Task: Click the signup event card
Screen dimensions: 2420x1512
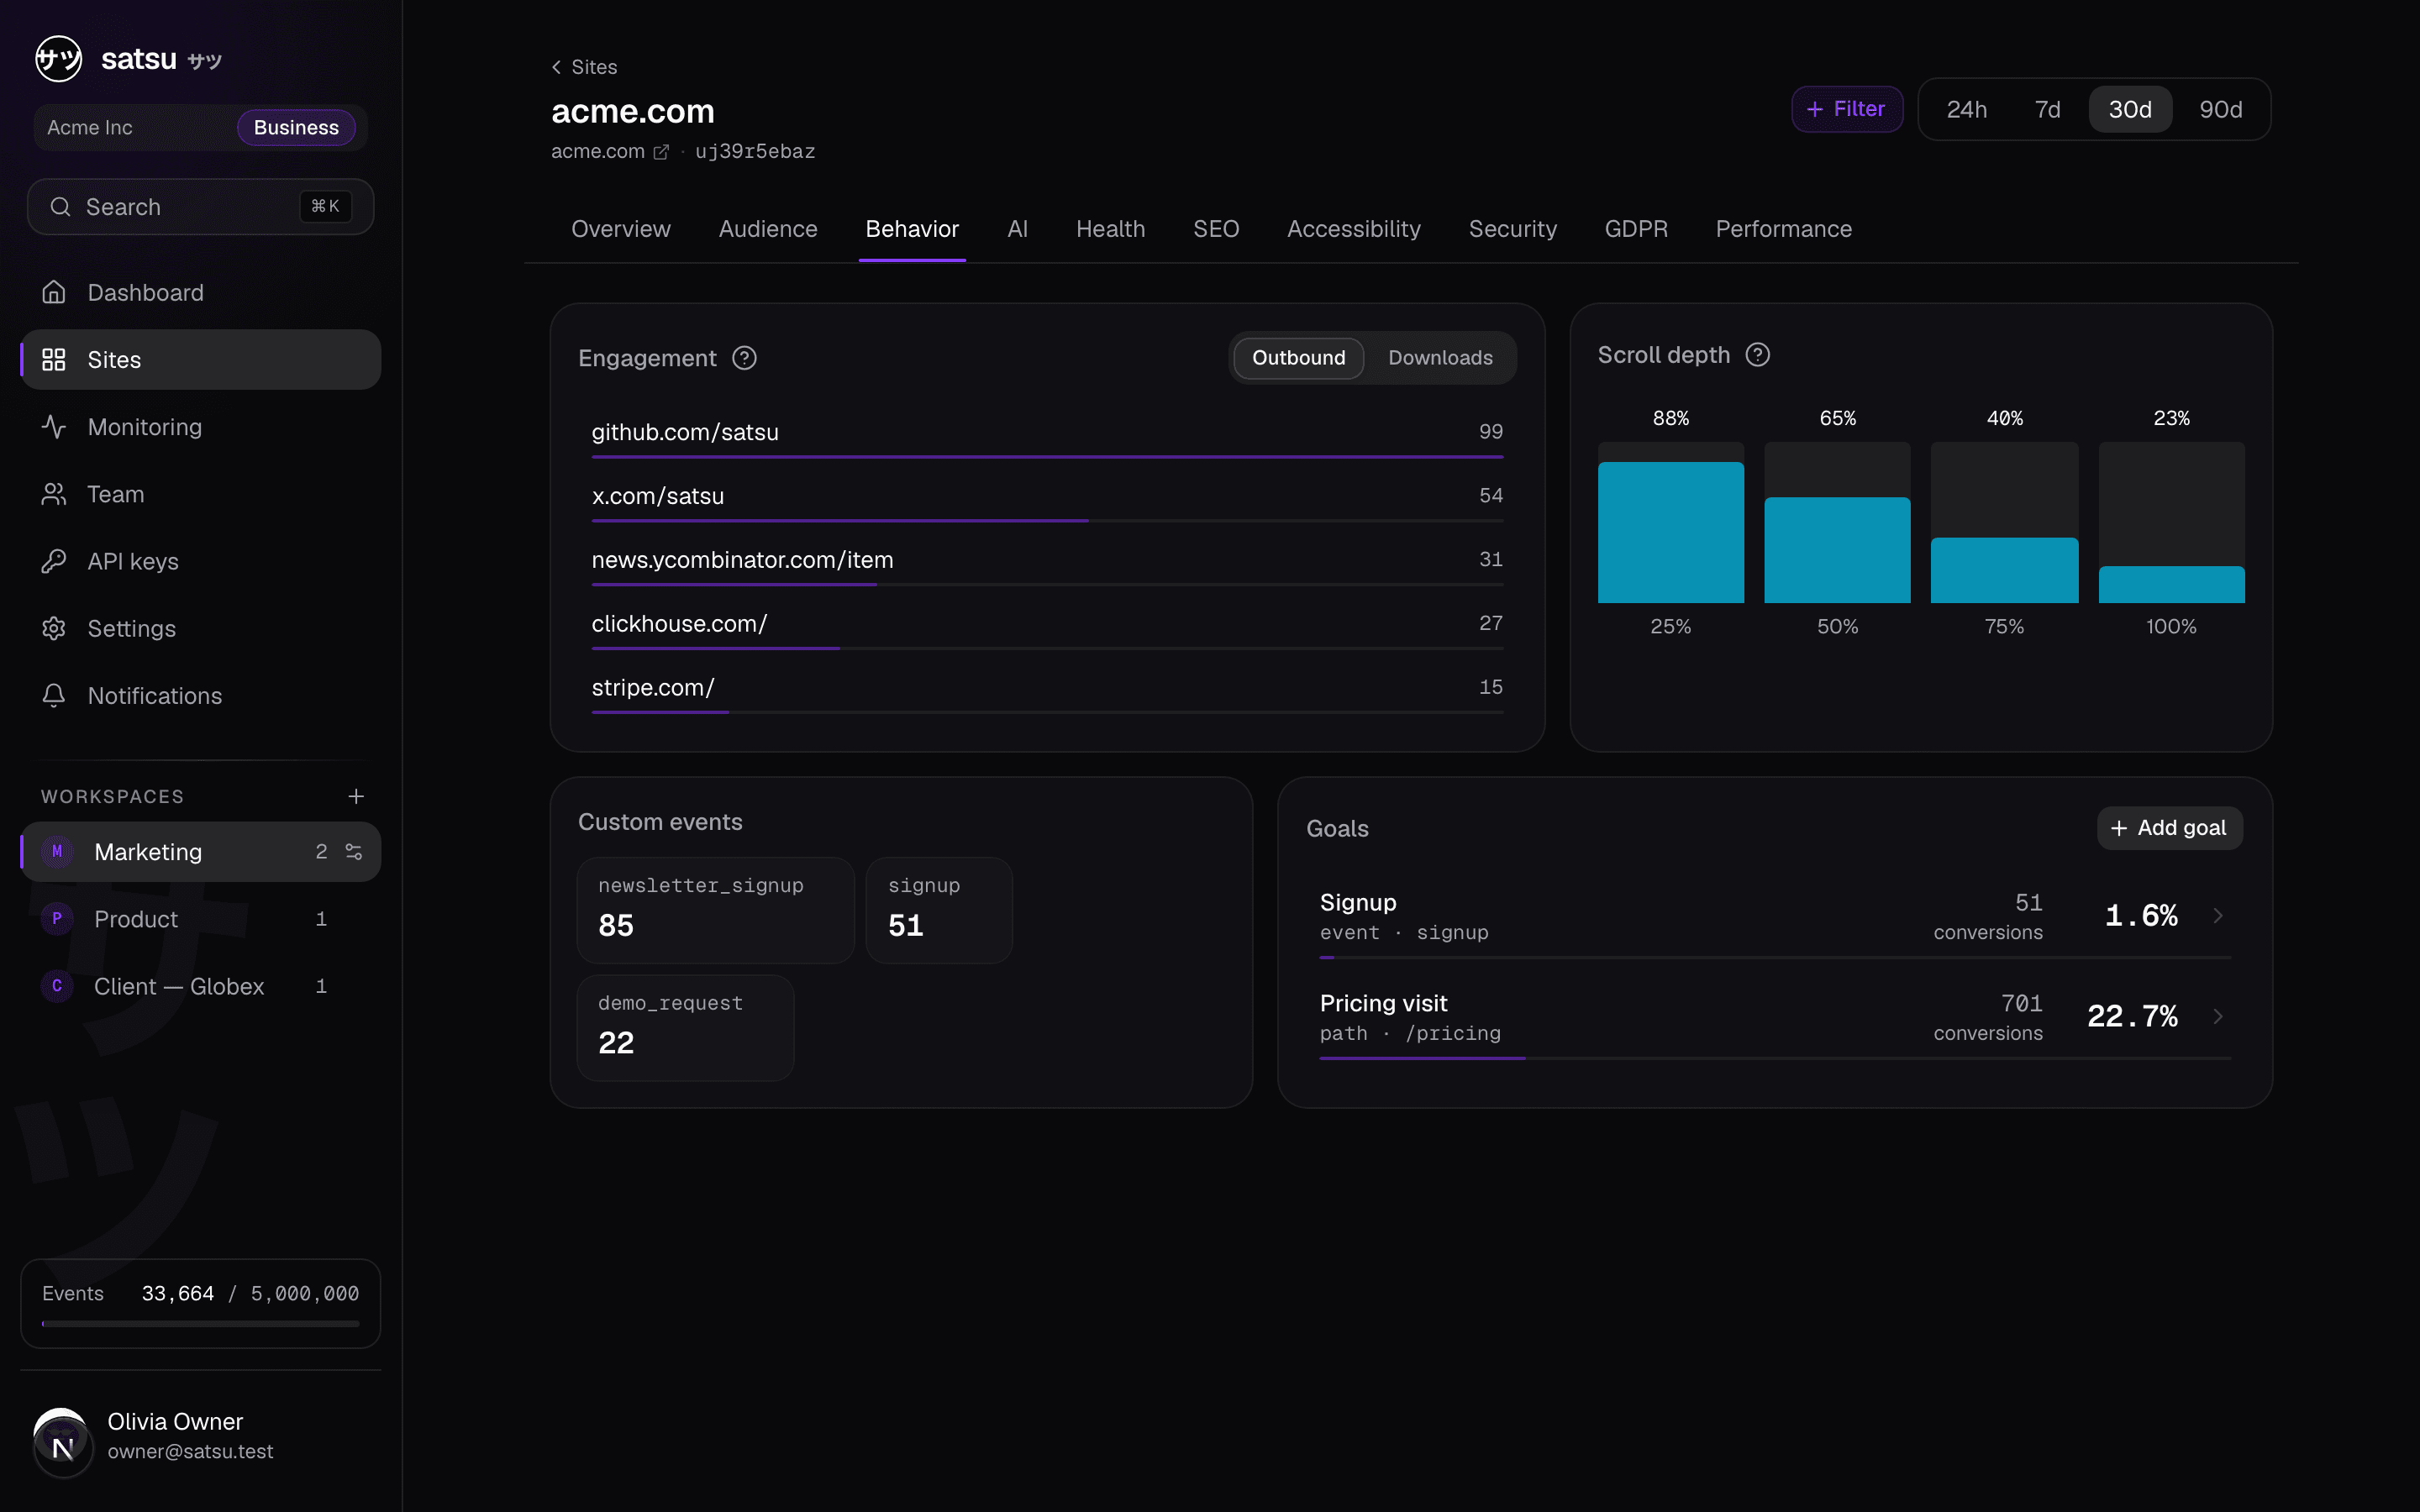Action: [x=938, y=910]
